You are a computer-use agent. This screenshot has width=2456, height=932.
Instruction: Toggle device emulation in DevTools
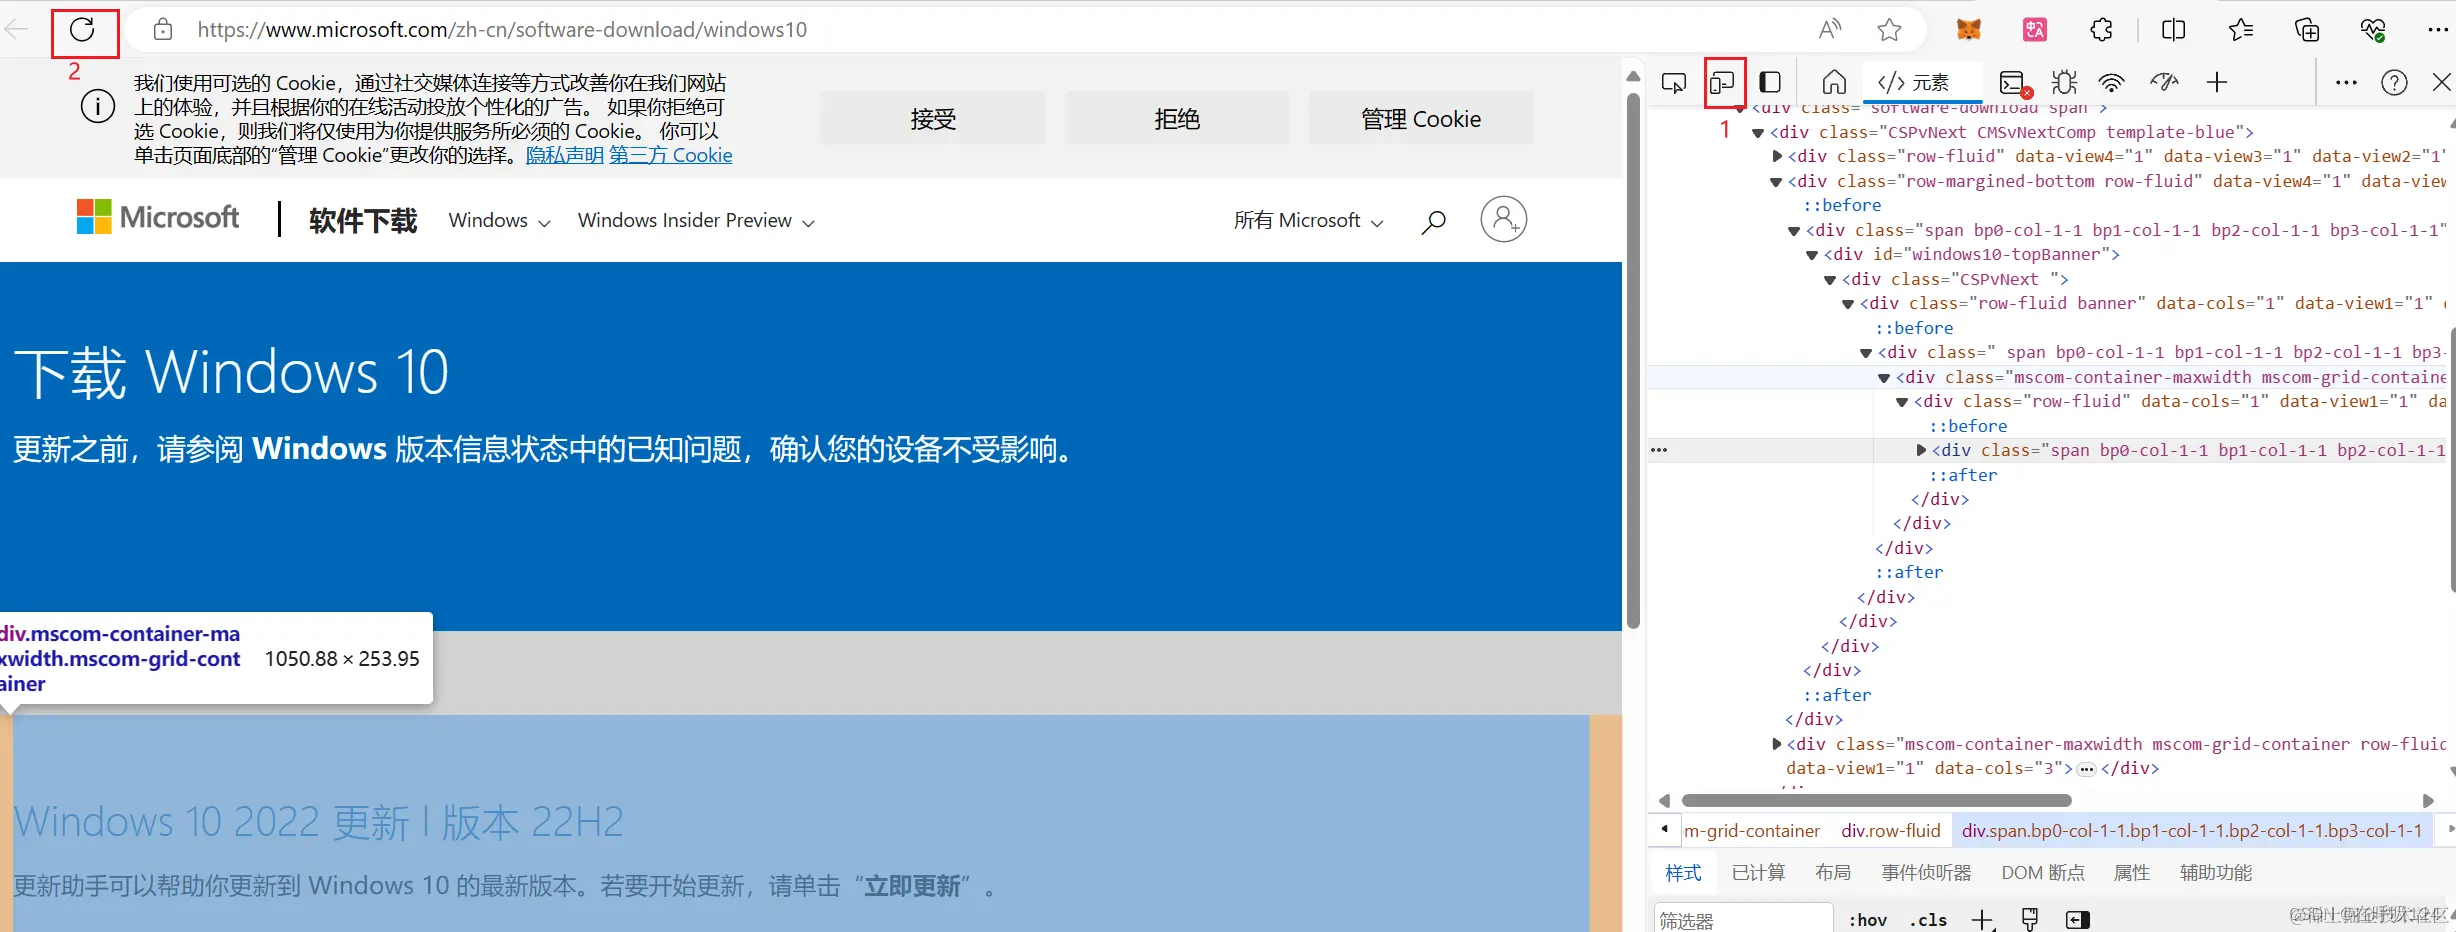[1723, 82]
